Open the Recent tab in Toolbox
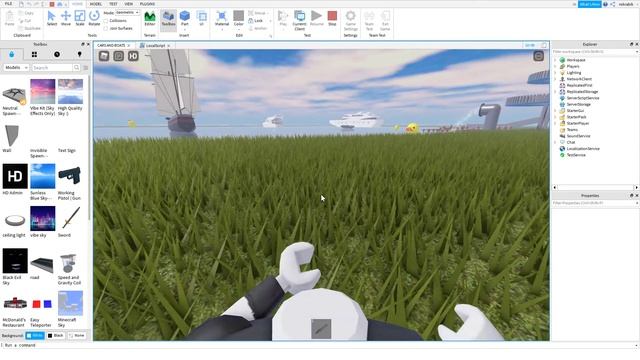The width and height of the screenshot is (640, 360). [57, 54]
